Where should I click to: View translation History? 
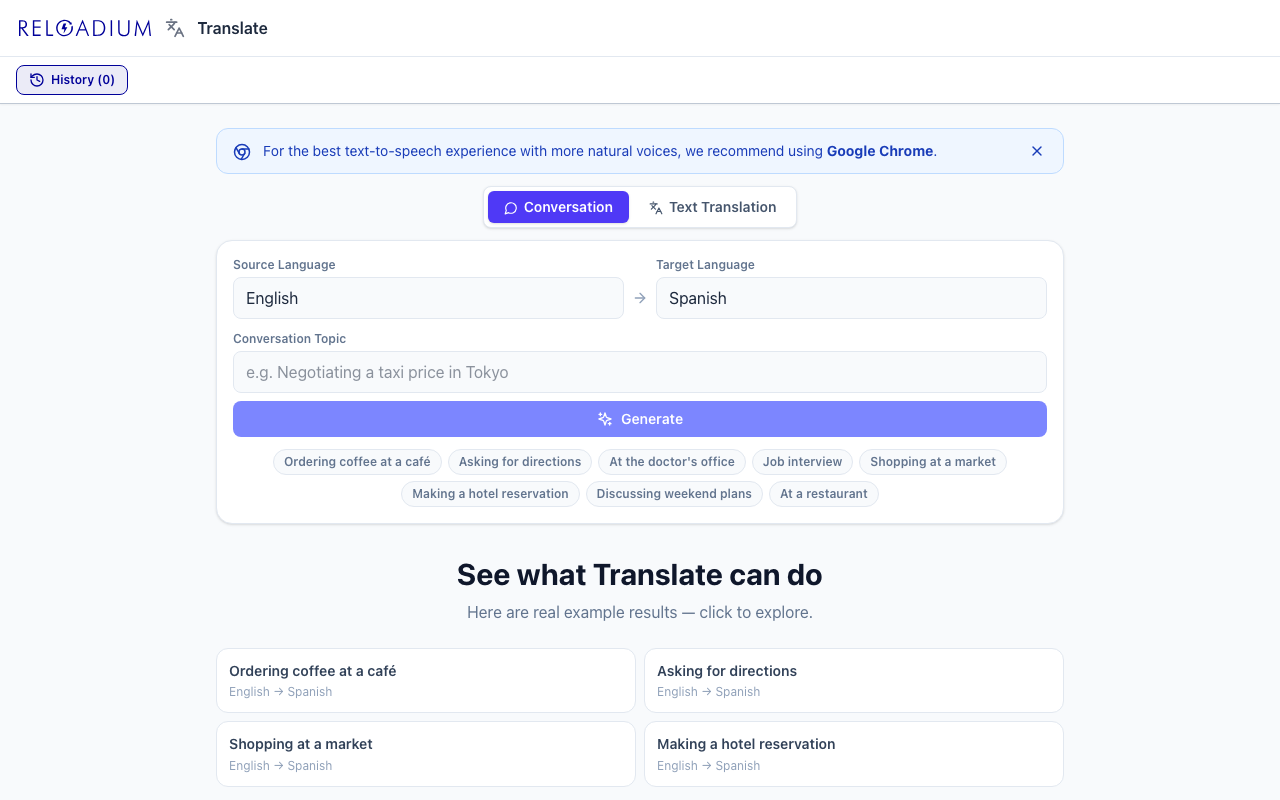click(71, 79)
